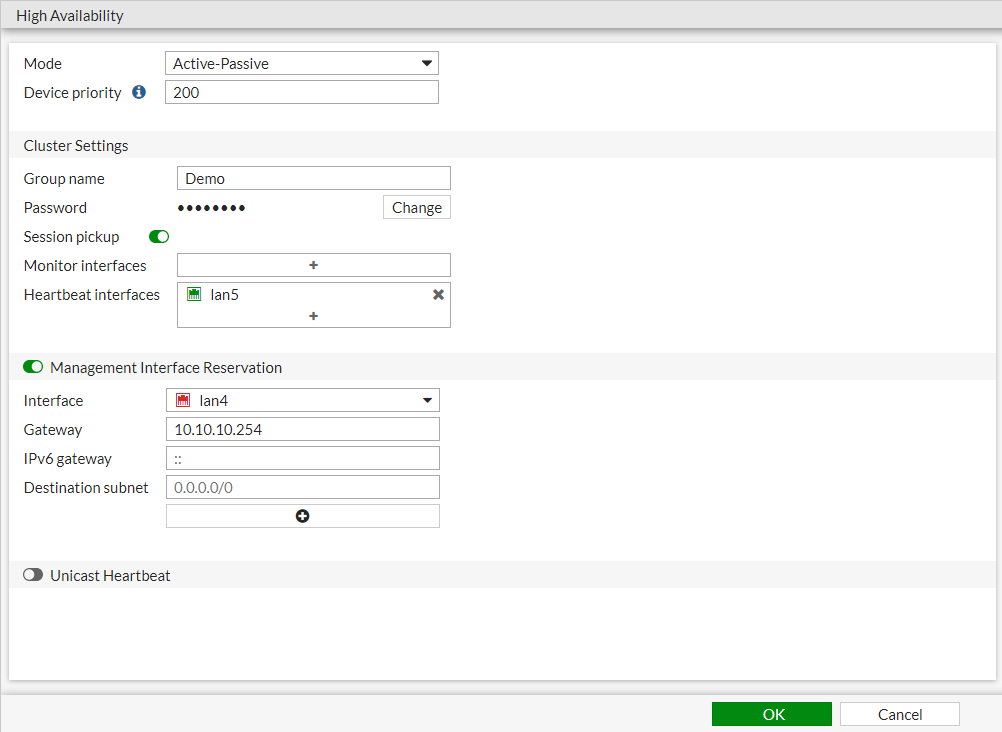Click the Destination subnet field
Viewport: 1002px width, 732px height.
(x=302, y=487)
